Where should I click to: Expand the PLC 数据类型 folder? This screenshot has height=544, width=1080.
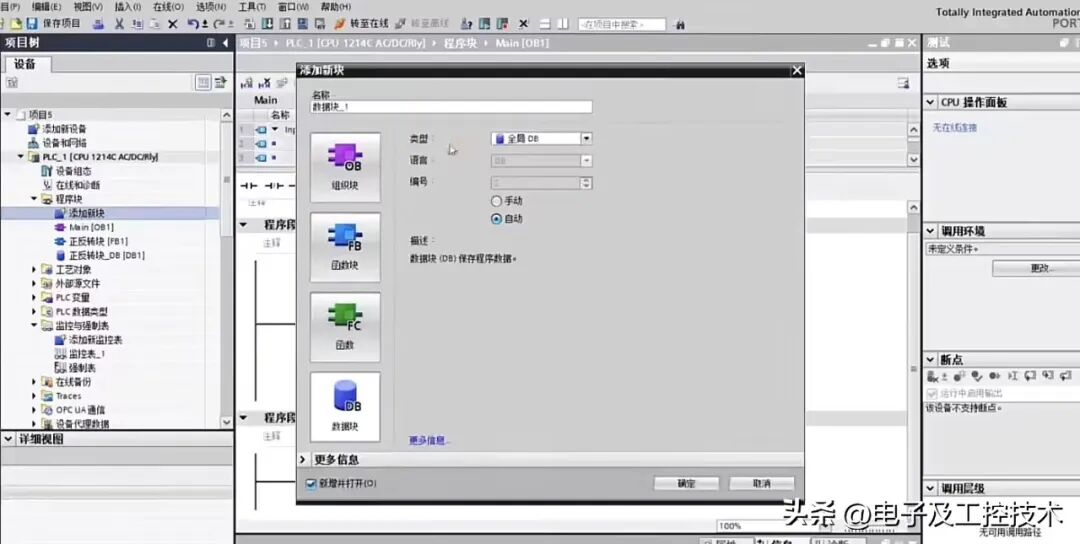pos(34,311)
